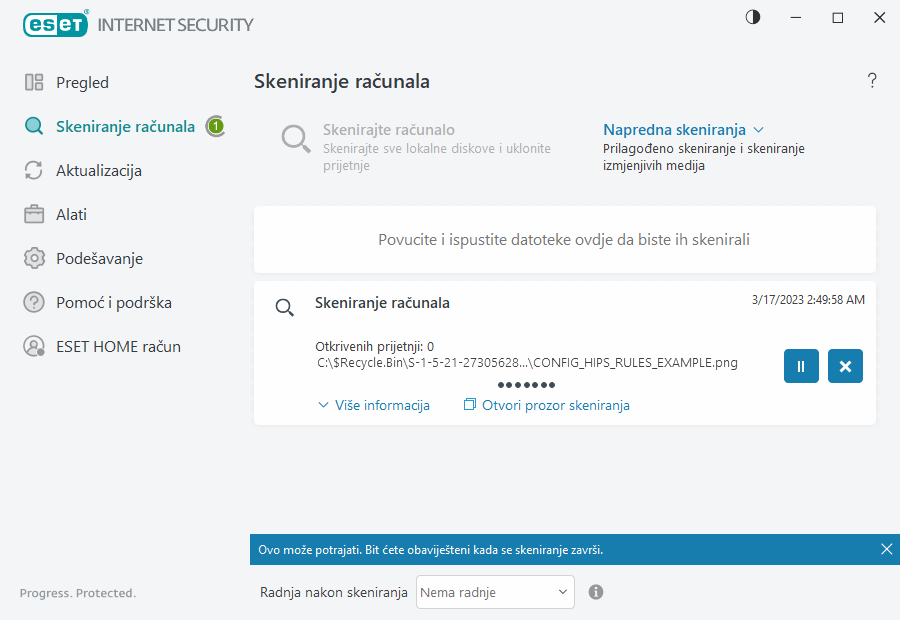Click the Aktualizacija refresh icon
900x620 pixels.
pos(33,170)
